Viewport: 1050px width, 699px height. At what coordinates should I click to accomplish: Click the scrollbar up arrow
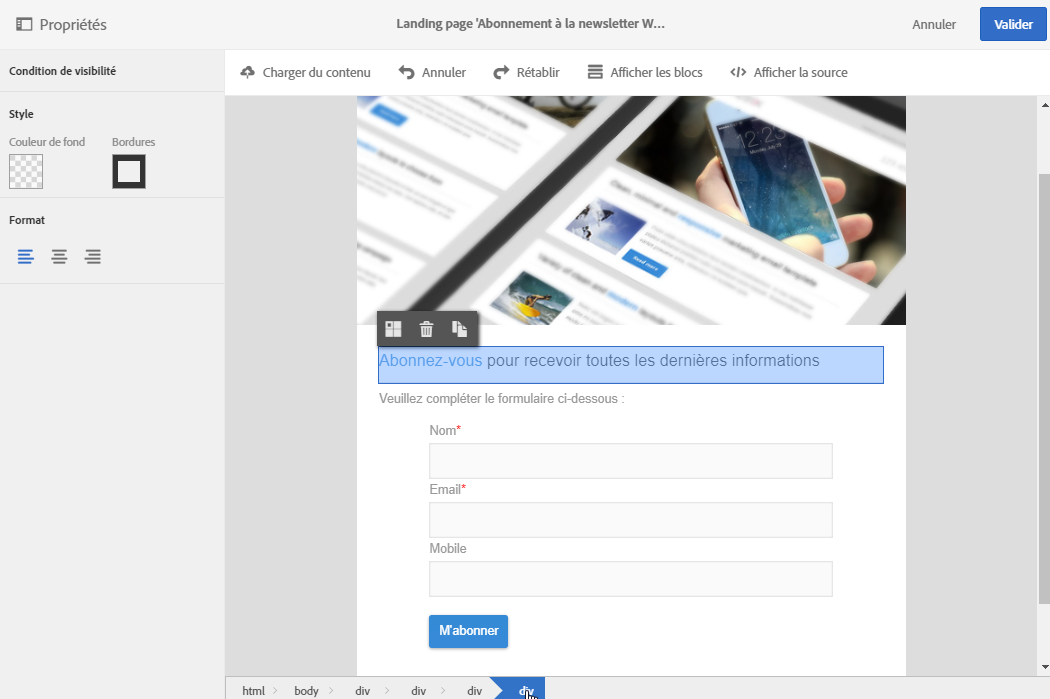(x=1044, y=105)
